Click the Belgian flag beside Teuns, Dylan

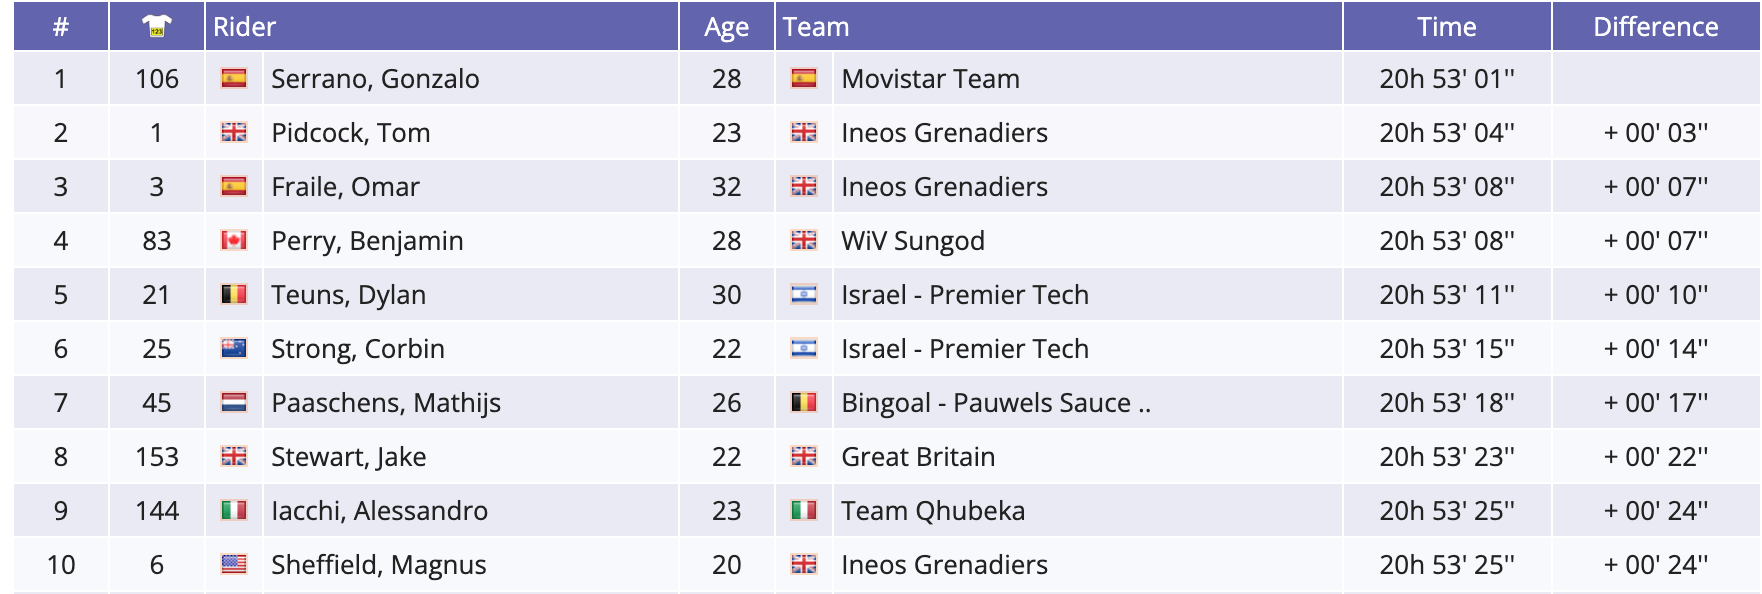tap(234, 294)
